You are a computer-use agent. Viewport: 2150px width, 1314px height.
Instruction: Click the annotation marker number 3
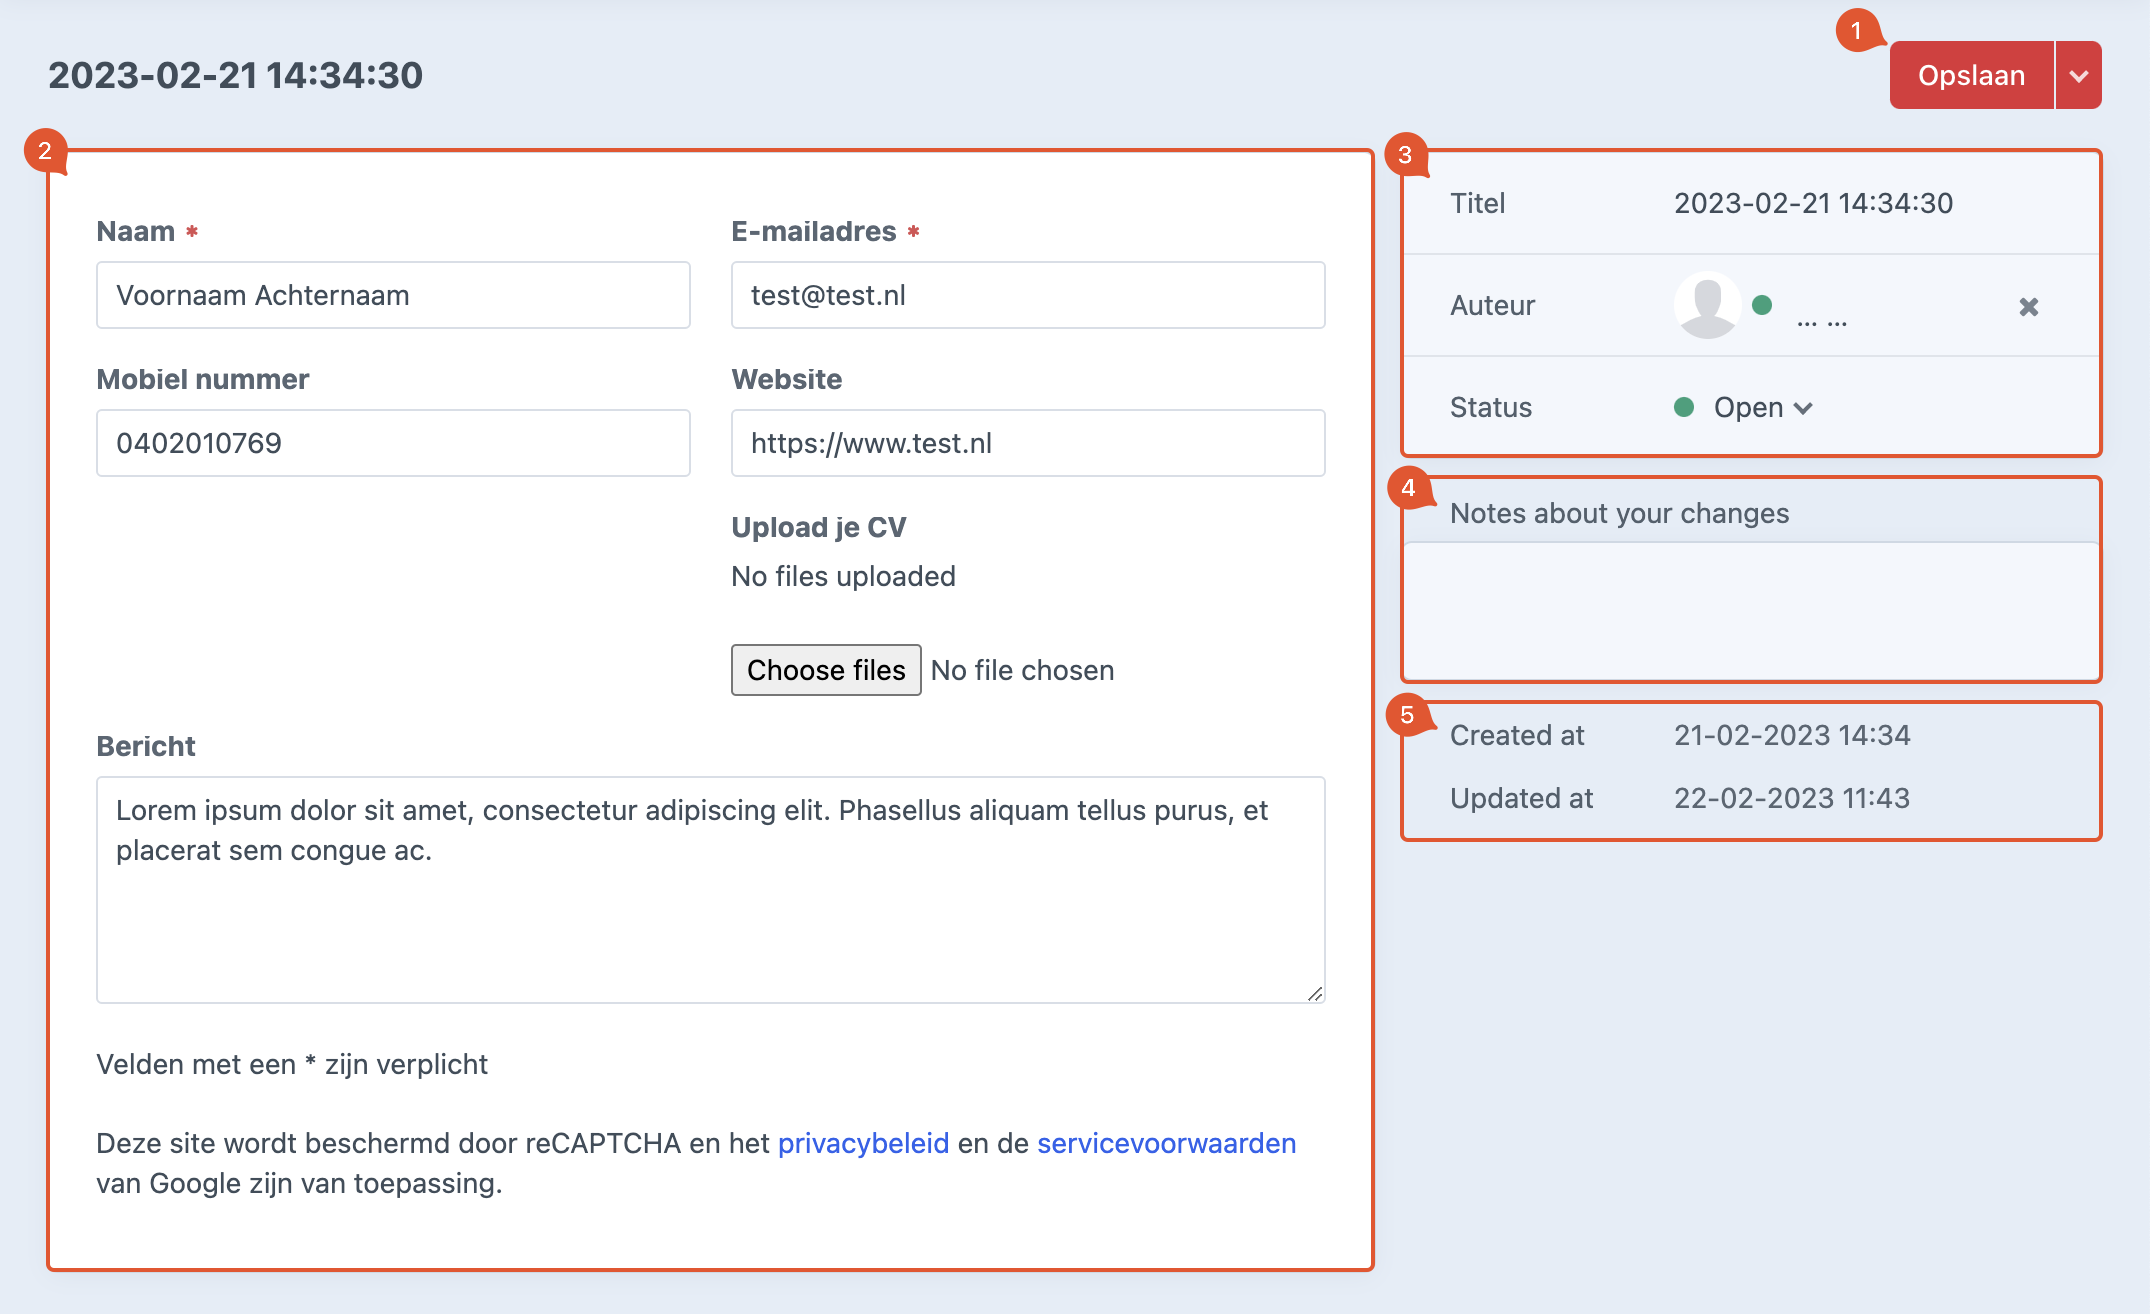[x=1405, y=154]
